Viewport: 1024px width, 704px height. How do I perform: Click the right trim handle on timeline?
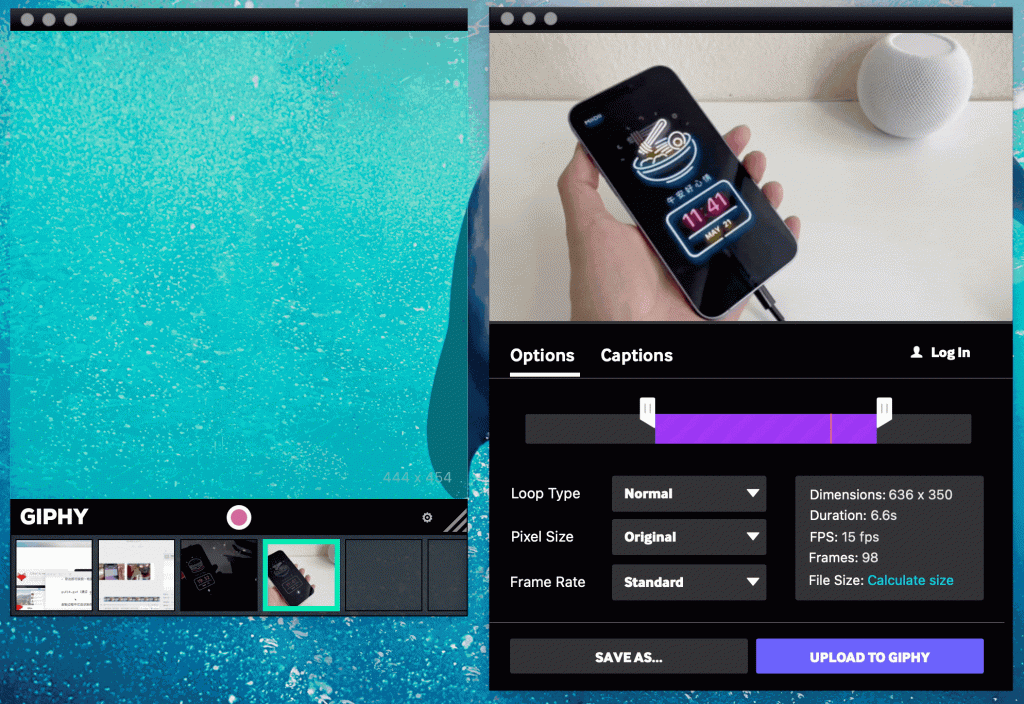[884, 410]
